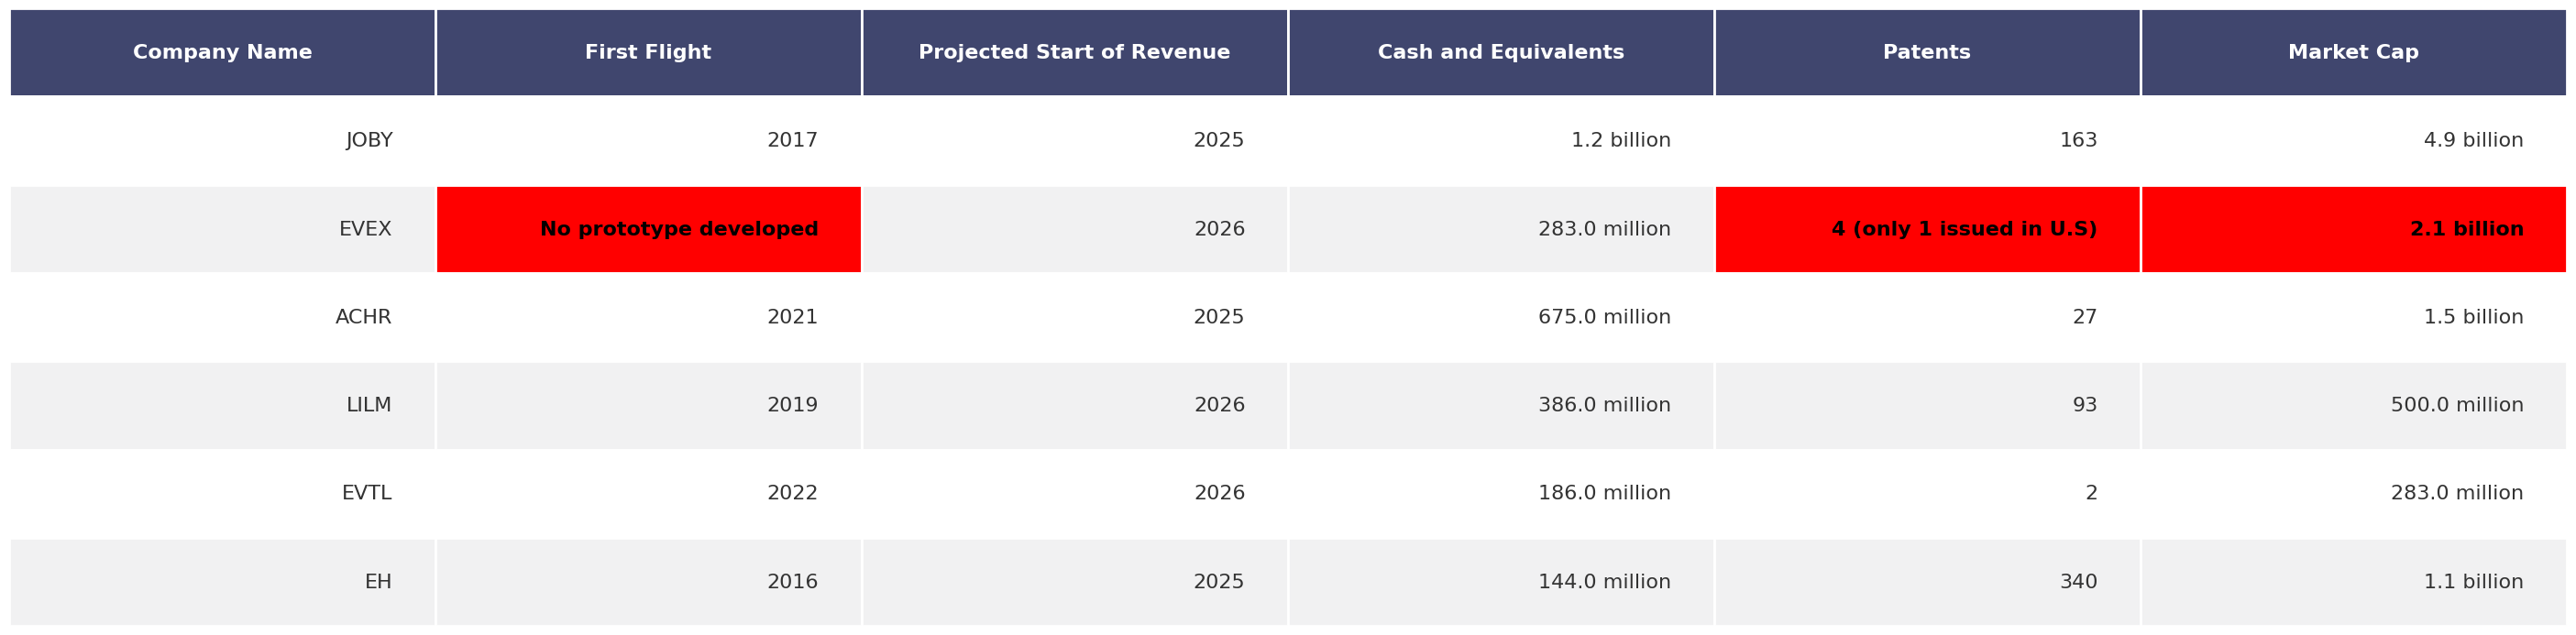Click the First Flight column header

[648, 53]
